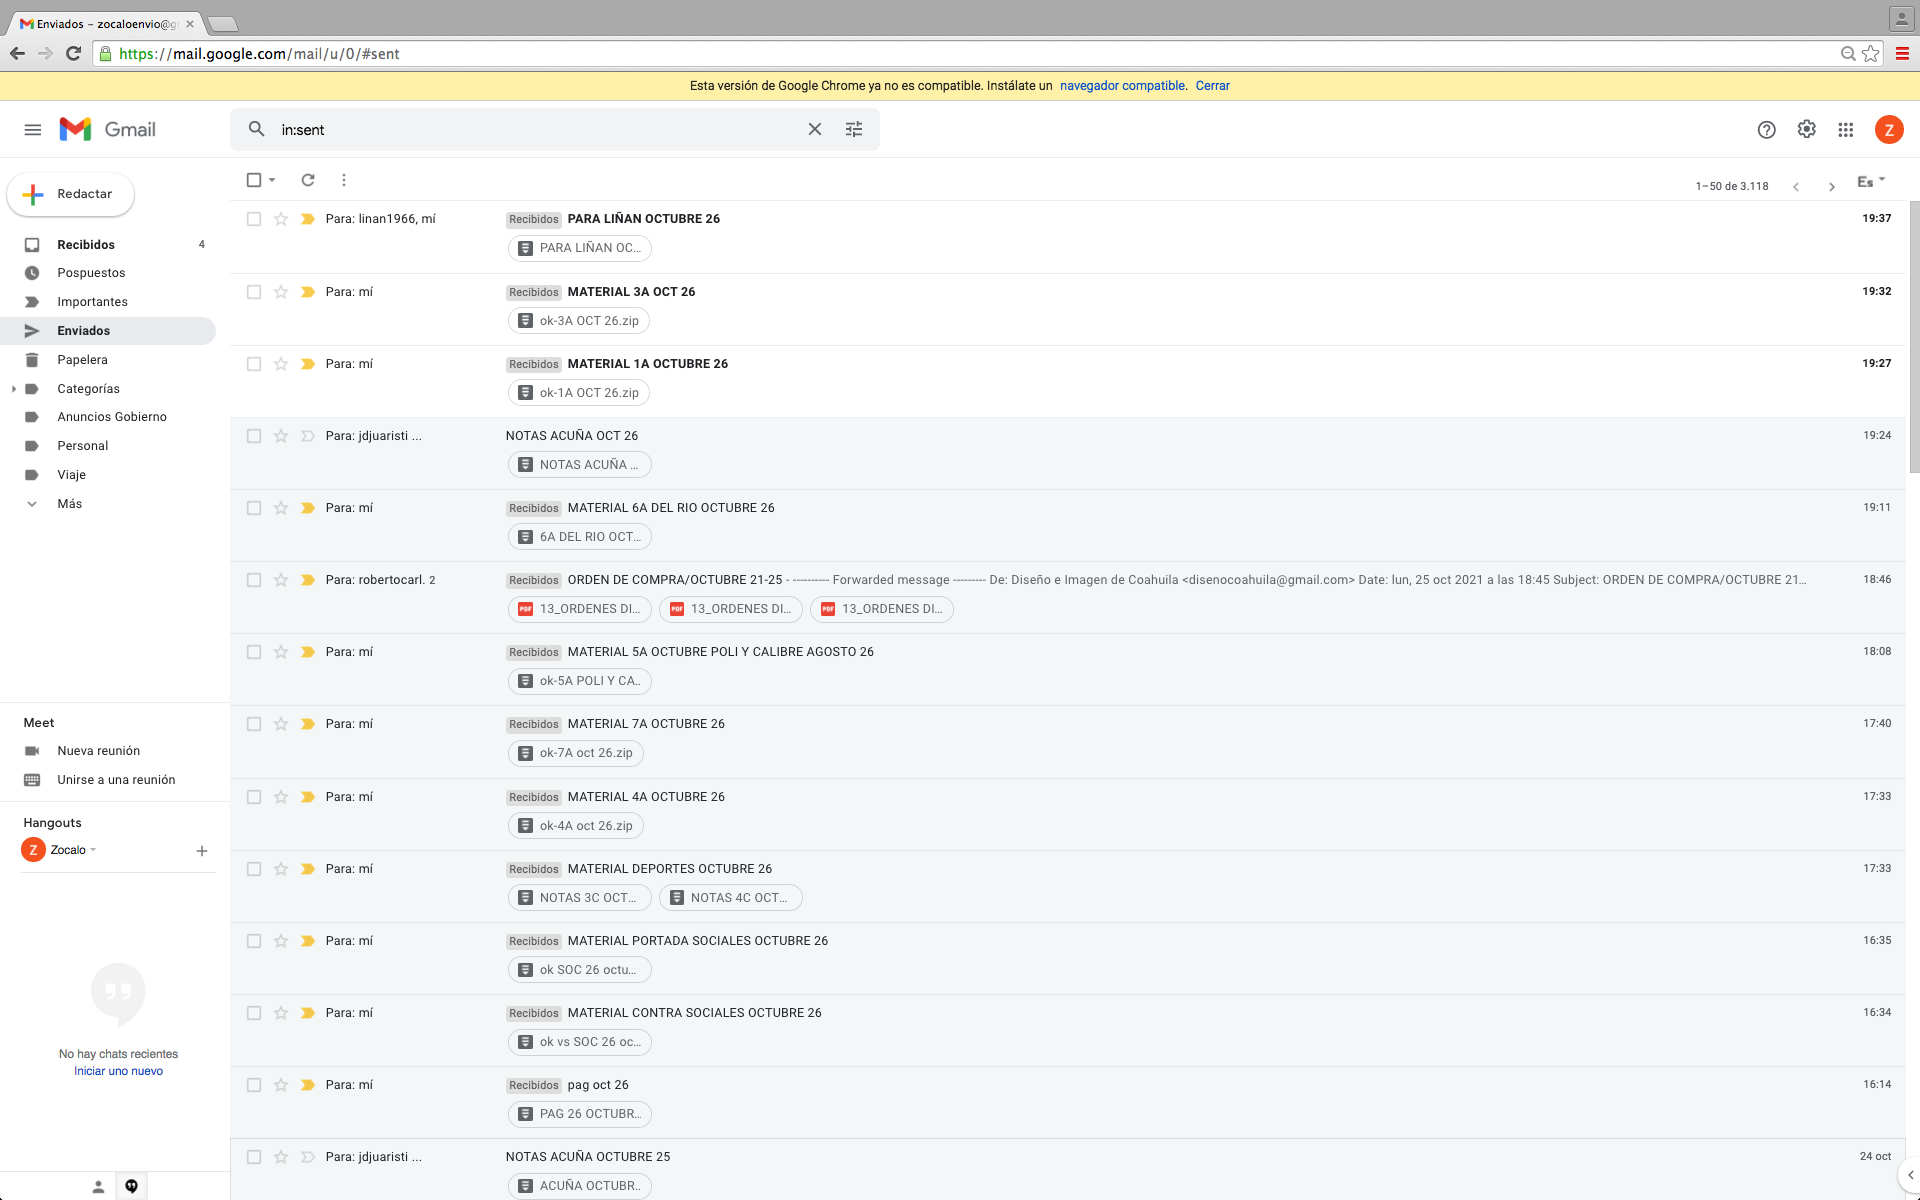Select the ORDEN DE COMPRA message checkbox

254,580
